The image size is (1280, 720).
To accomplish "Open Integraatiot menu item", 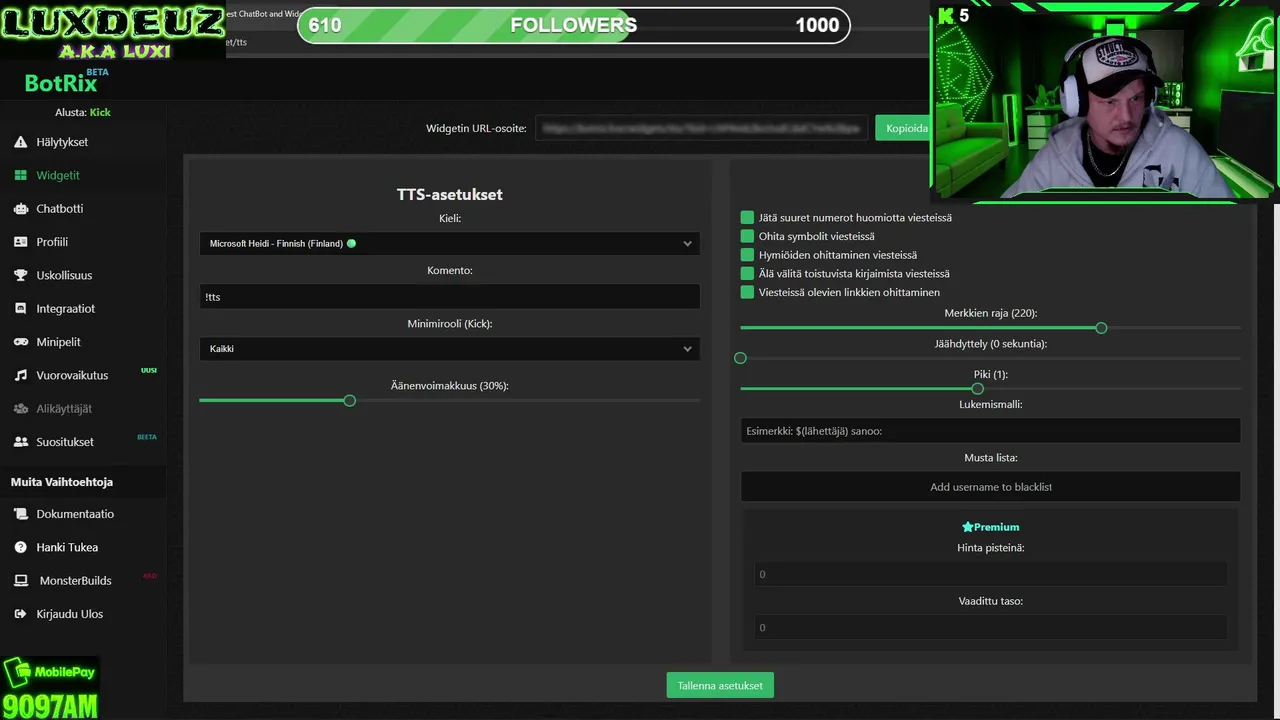I will tap(66, 309).
